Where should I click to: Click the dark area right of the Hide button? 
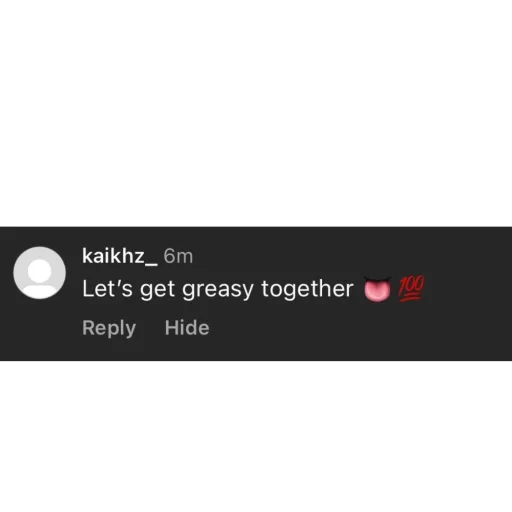click(360, 328)
